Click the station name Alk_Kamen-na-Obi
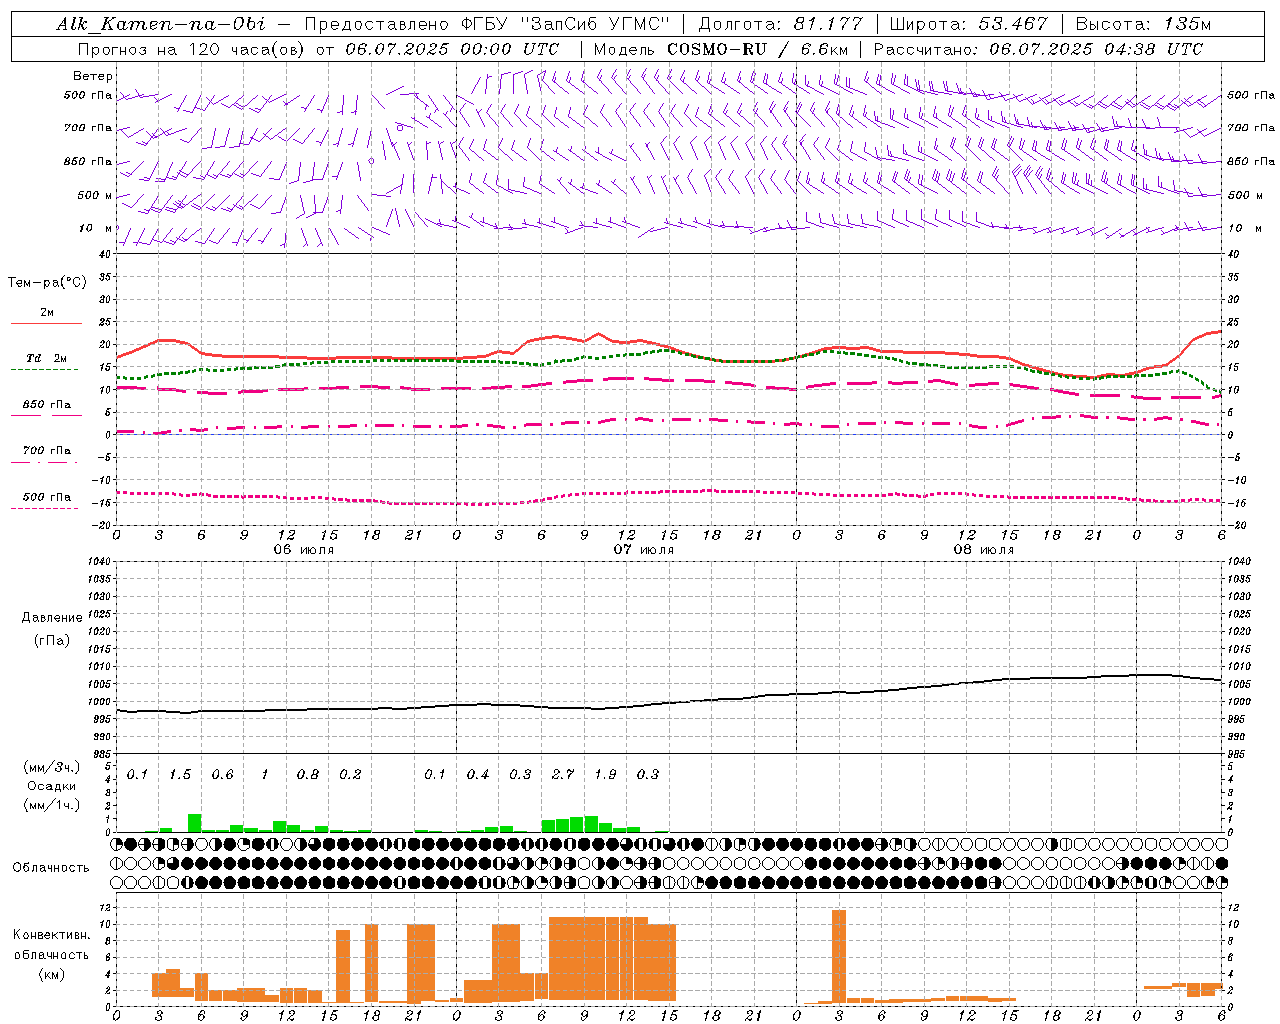The width and height of the screenshot is (1280, 1024). (x=160, y=24)
